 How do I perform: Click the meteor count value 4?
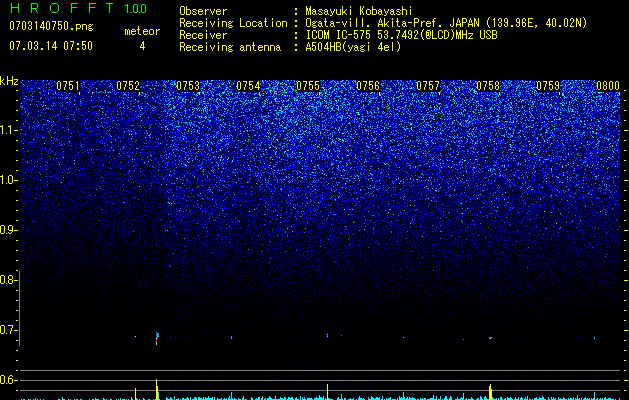[x=142, y=46]
